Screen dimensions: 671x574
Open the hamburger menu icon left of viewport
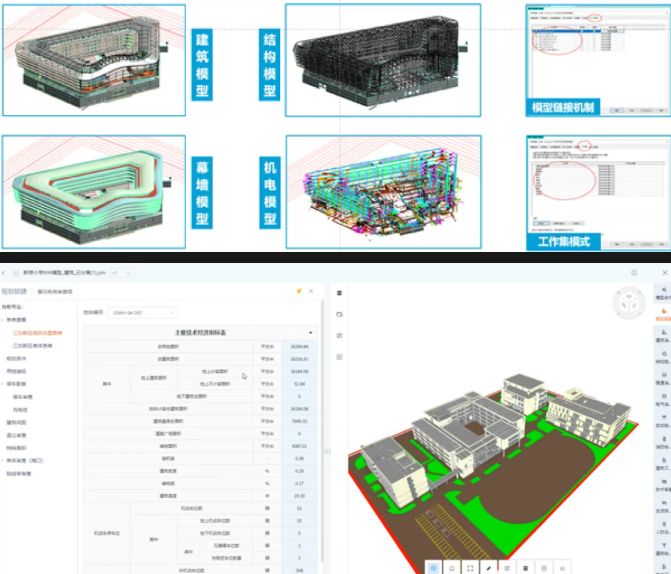pos(337,293)
